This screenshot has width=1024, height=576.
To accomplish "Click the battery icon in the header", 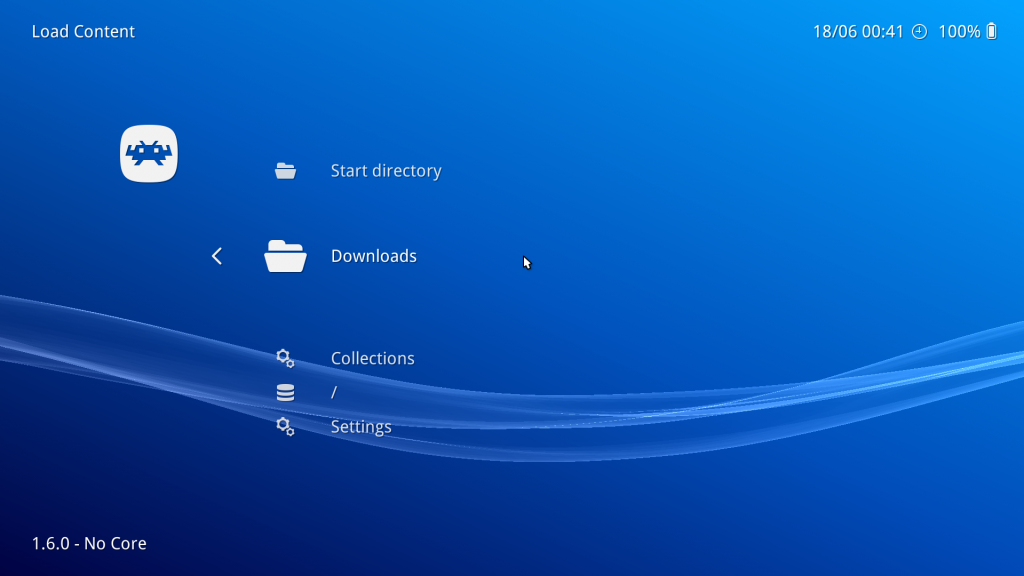I will coord(991,31).
